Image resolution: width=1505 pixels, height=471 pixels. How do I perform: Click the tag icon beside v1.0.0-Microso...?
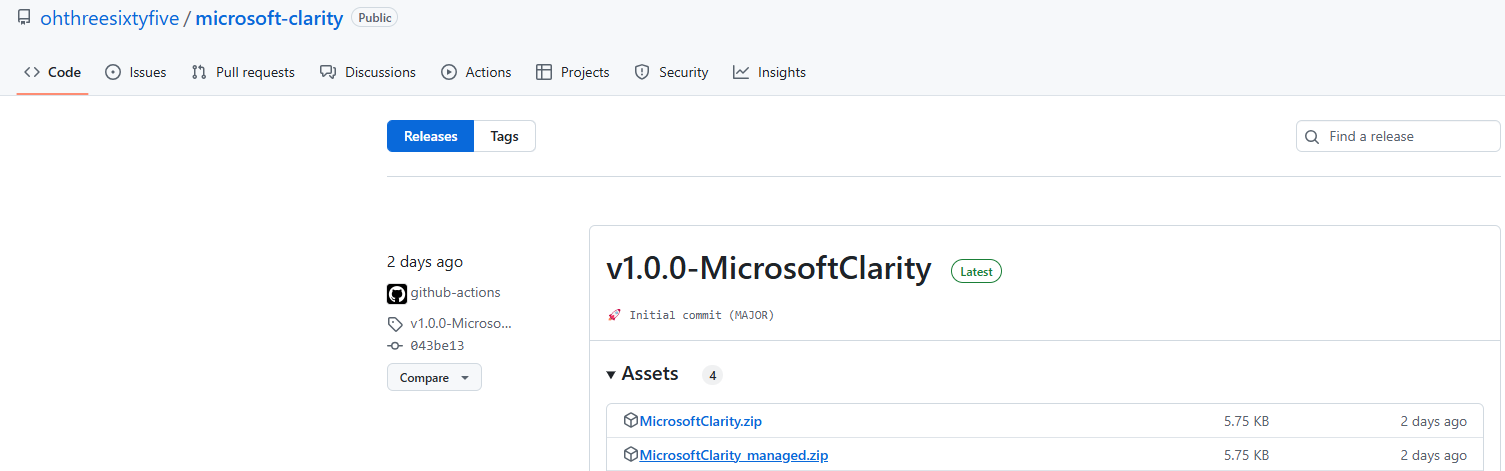coord(395,324)
